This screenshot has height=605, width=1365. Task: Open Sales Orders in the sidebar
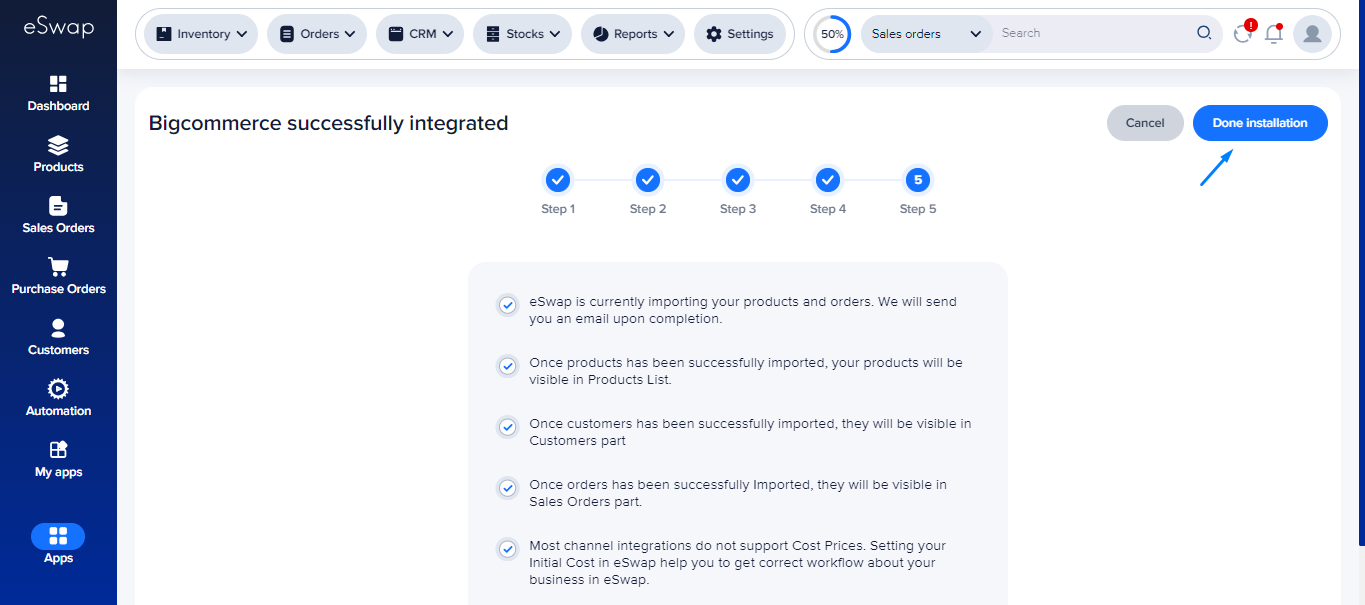pyautogui.click(x=58, y=207)
